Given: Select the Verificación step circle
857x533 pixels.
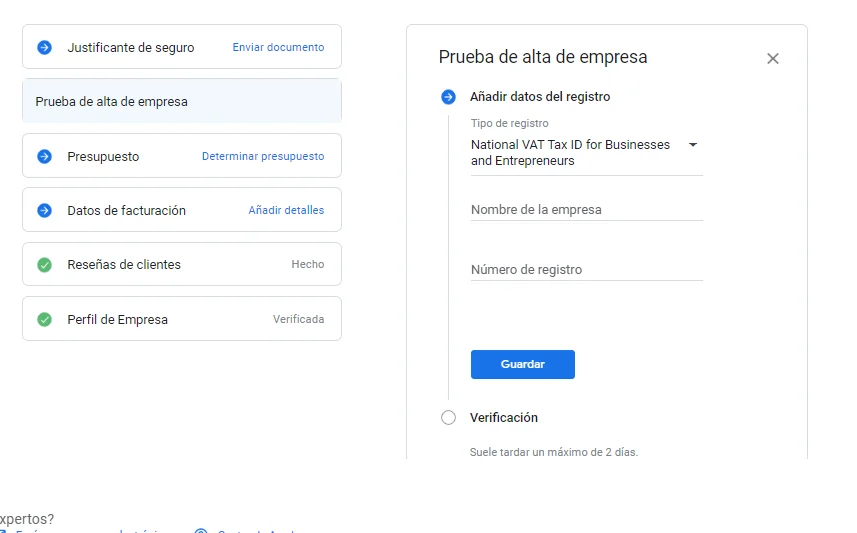Looking at the screenshot, I should coord(448,417).
